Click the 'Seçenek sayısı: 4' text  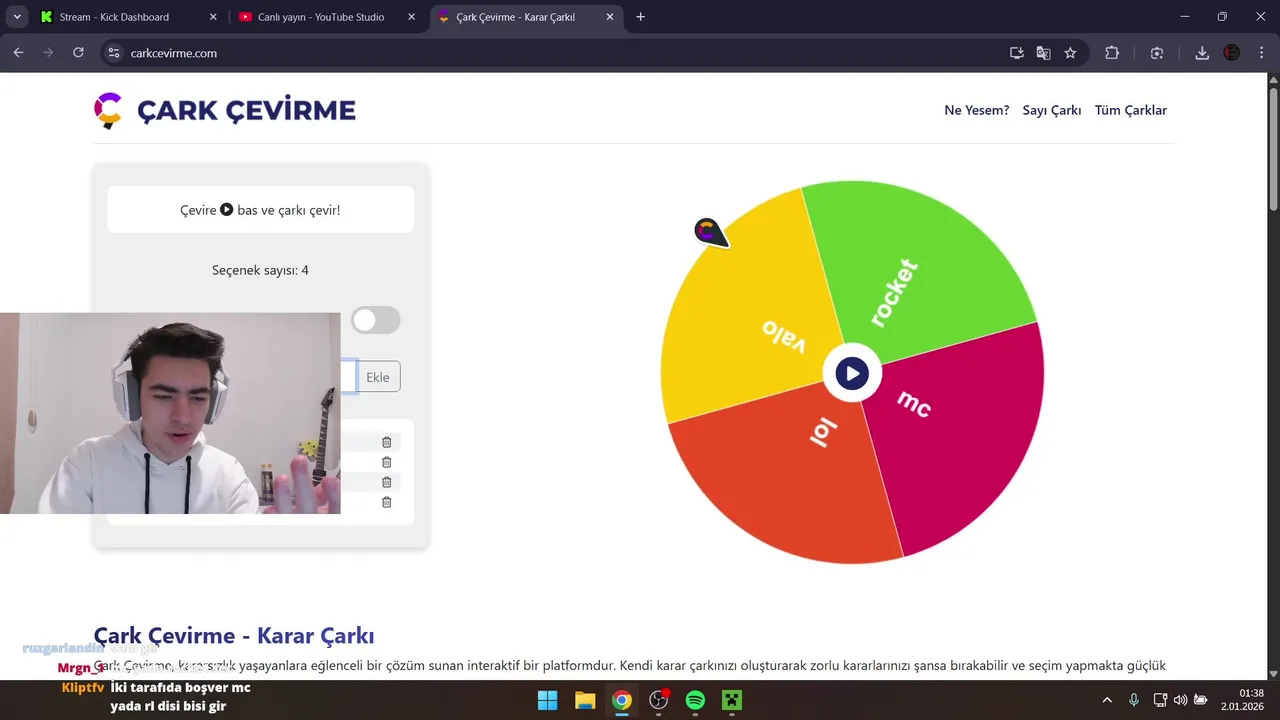260,270
